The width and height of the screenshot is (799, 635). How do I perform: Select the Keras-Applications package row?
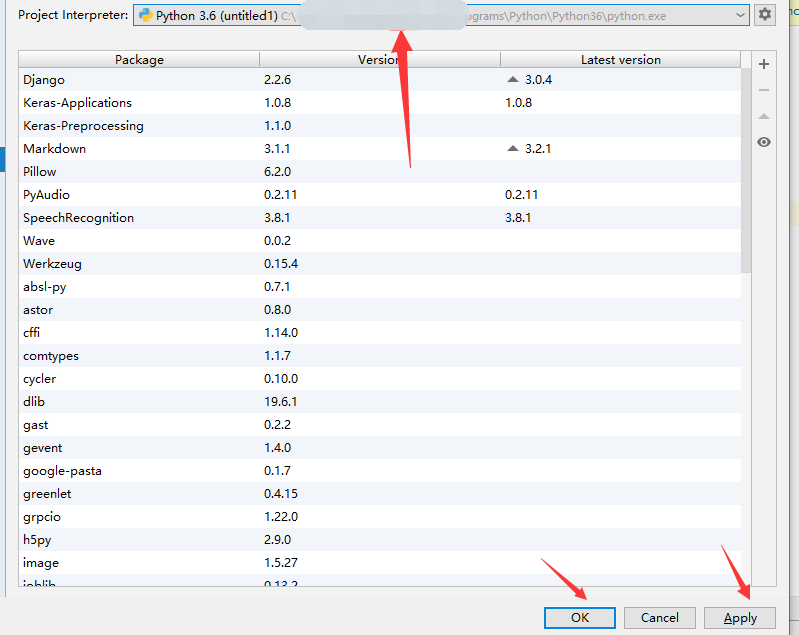tap(380, 102)
